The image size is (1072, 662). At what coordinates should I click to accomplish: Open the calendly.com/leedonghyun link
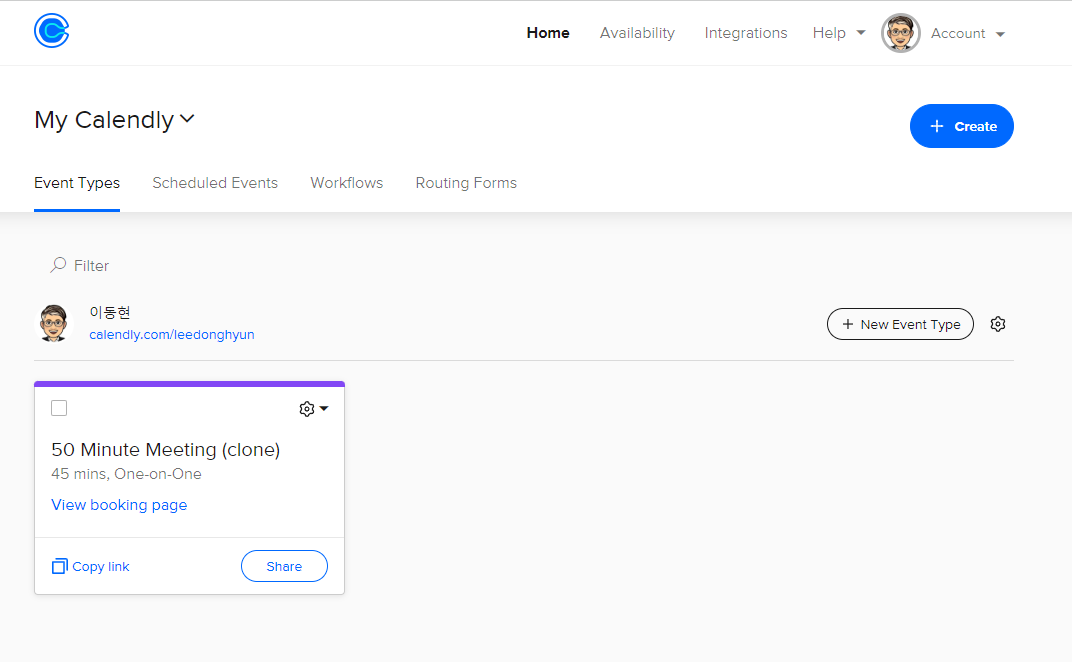click(172, 334)
